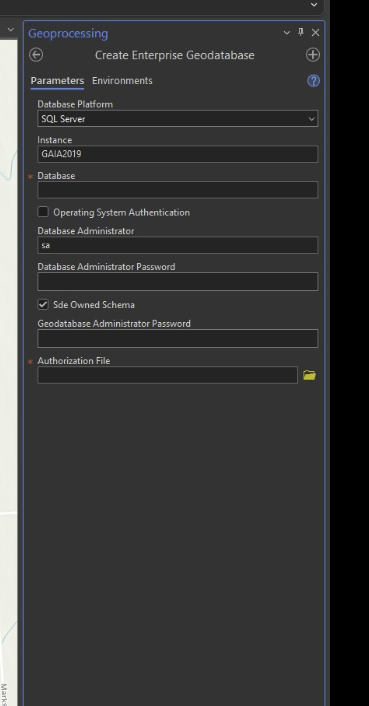Close the Geoprocessing pane
The image size is (369, 706).
(315, 32)
